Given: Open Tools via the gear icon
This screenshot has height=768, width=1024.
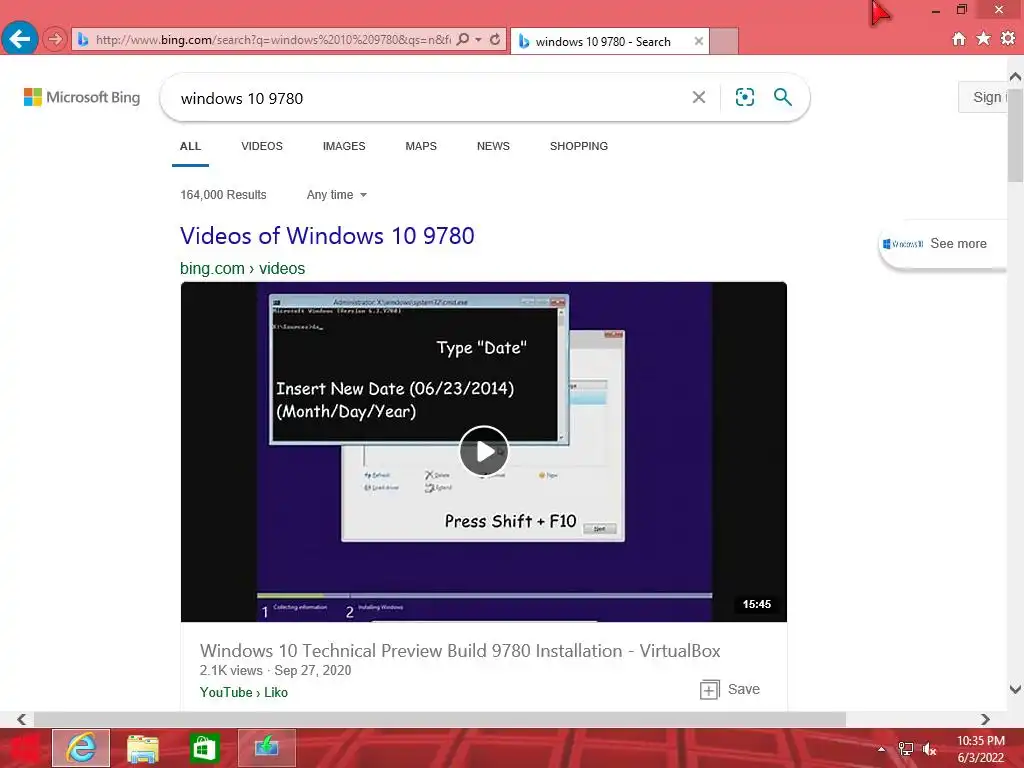Looking at the screenshot, I should (x=1008, y=39).
